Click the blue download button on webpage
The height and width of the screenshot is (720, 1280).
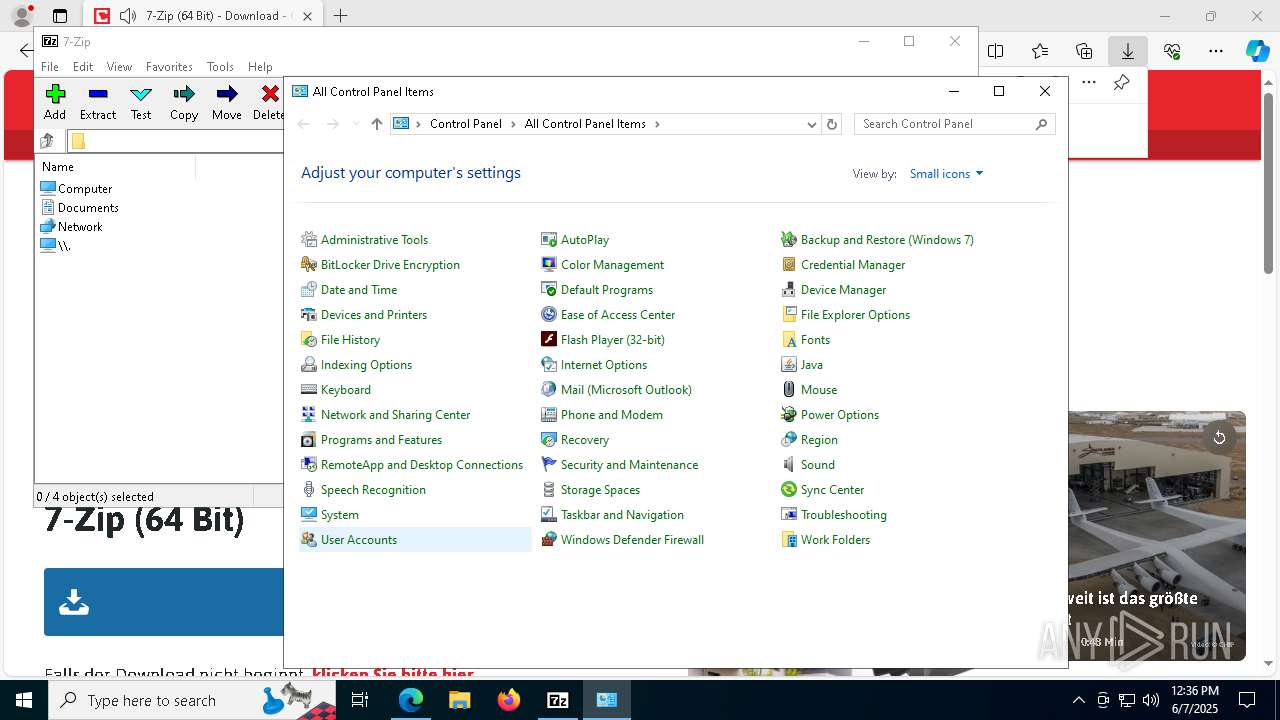[163, 602]
